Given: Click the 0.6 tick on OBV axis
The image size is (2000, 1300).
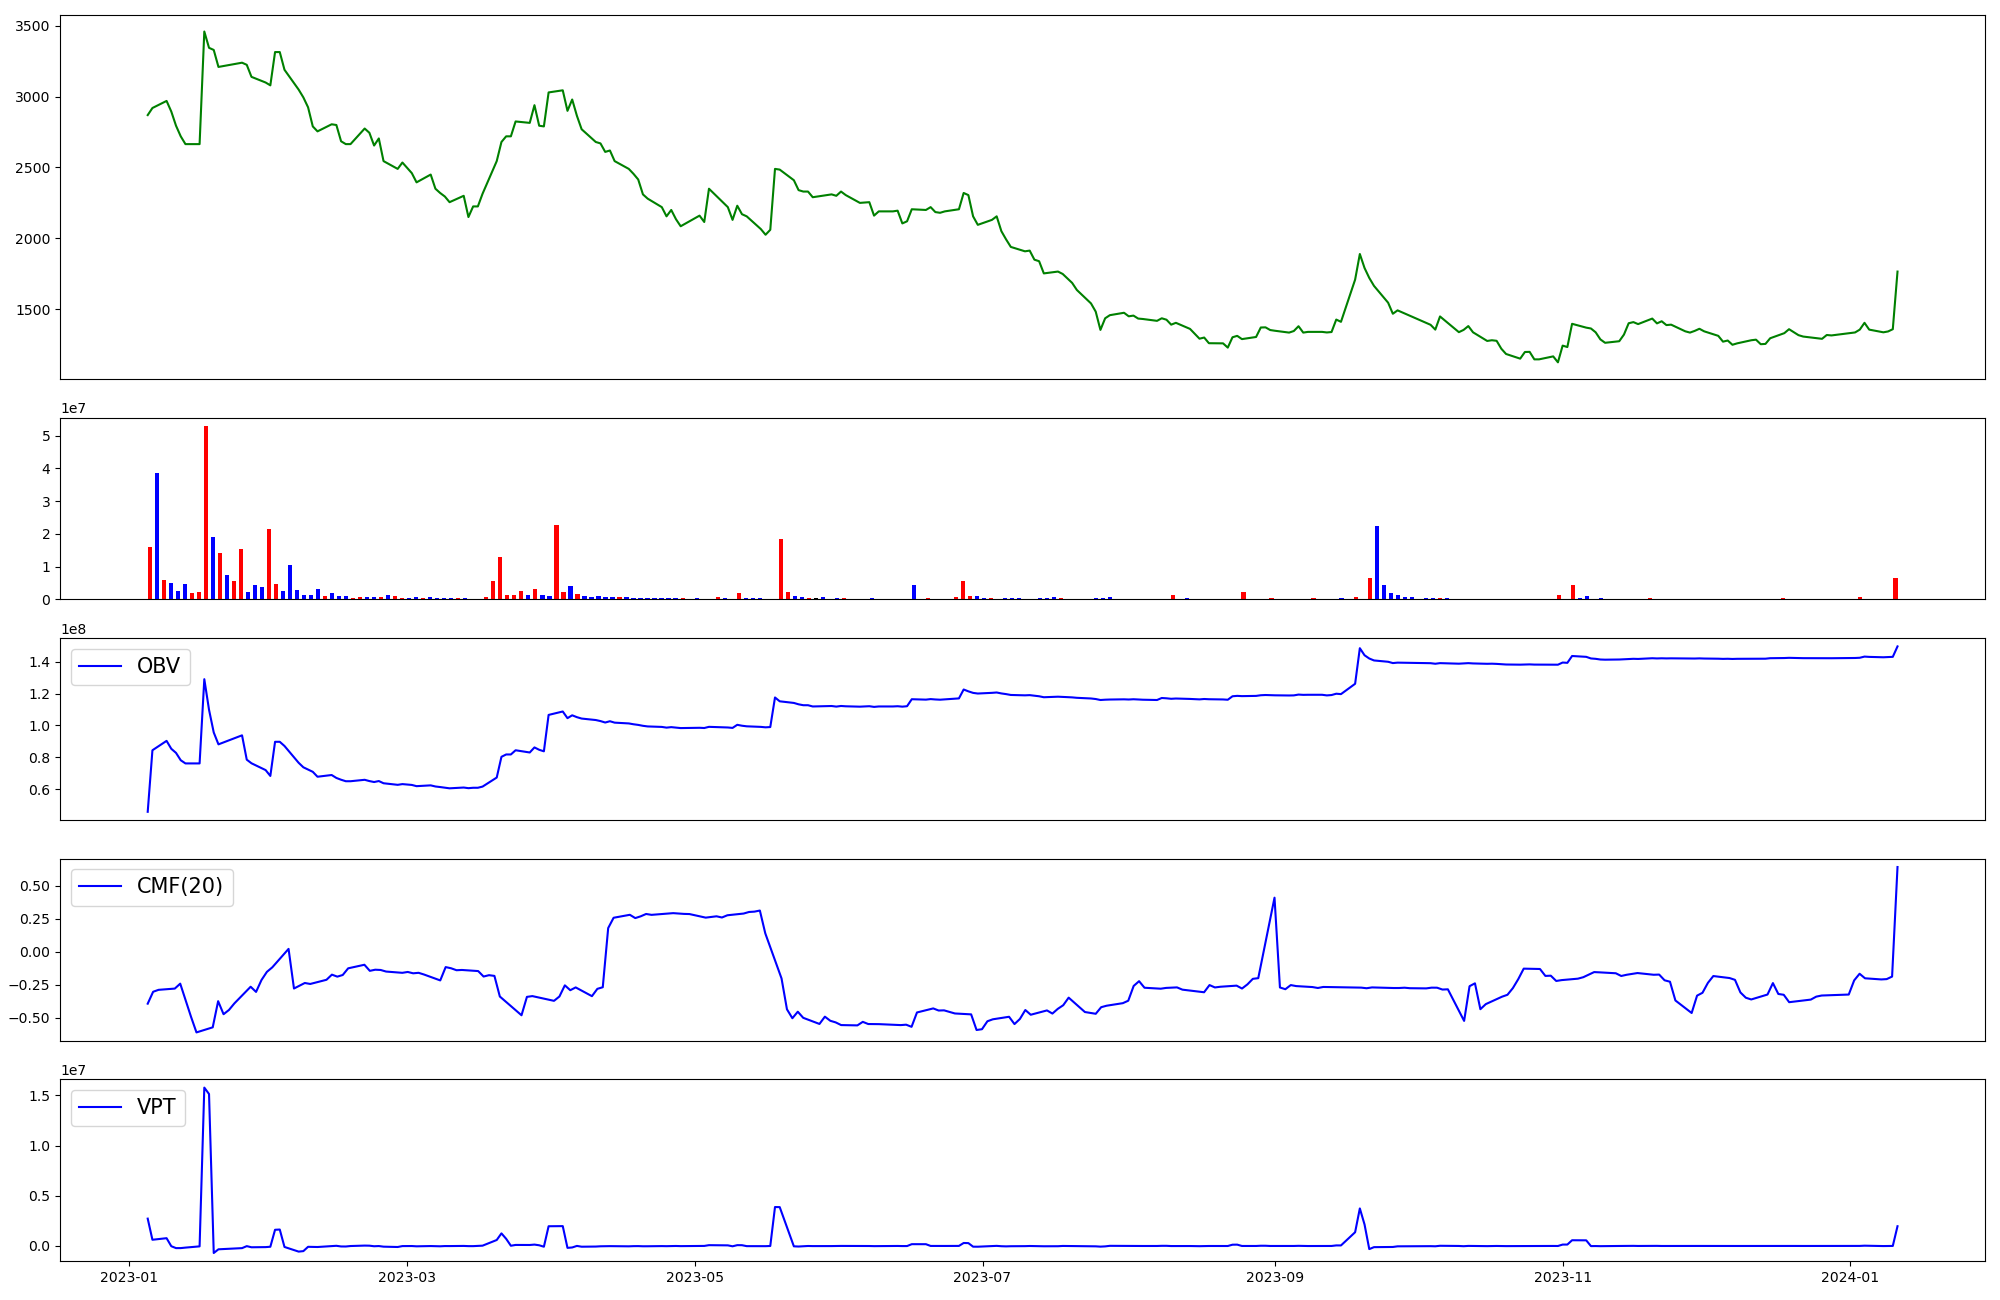Looking at the screenshot, I should coord(39,790).
